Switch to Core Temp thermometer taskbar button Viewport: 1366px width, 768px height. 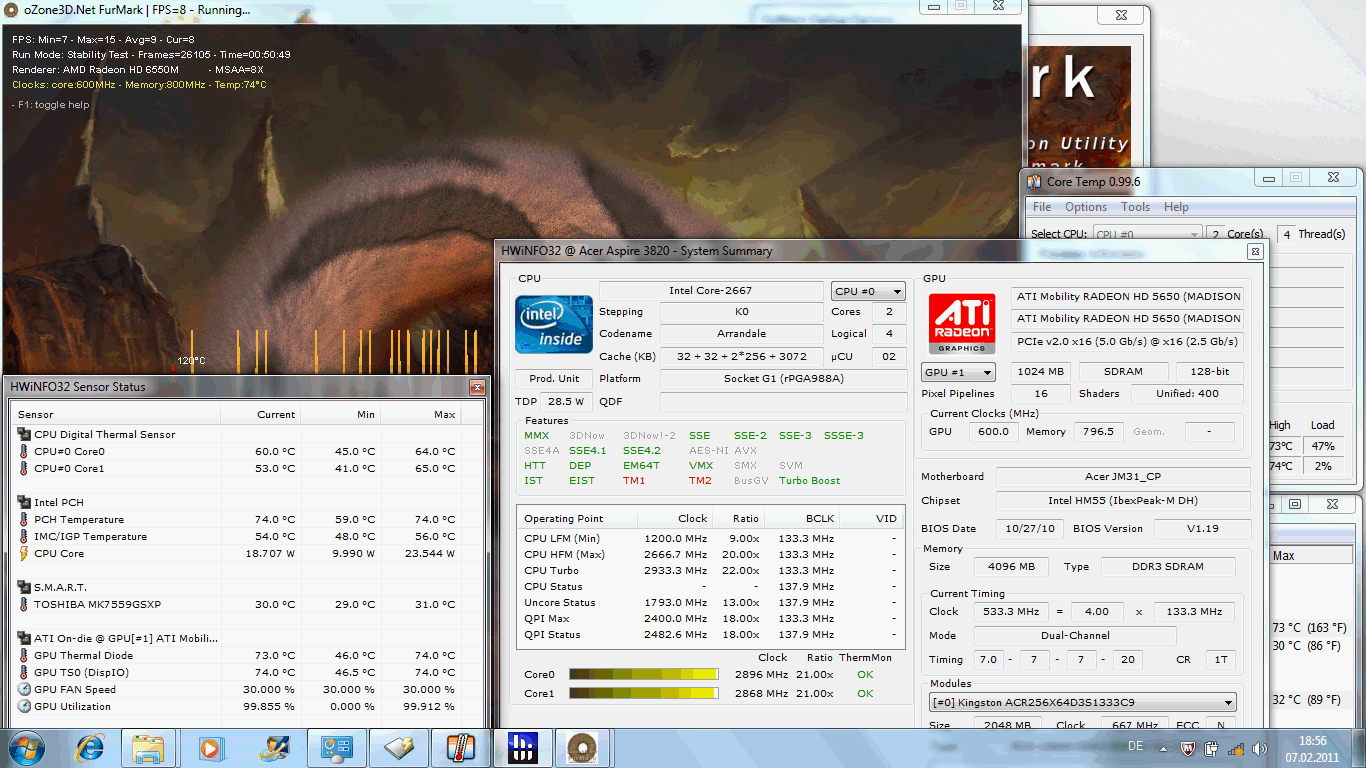pyautogui.click(x=461, y=748)
